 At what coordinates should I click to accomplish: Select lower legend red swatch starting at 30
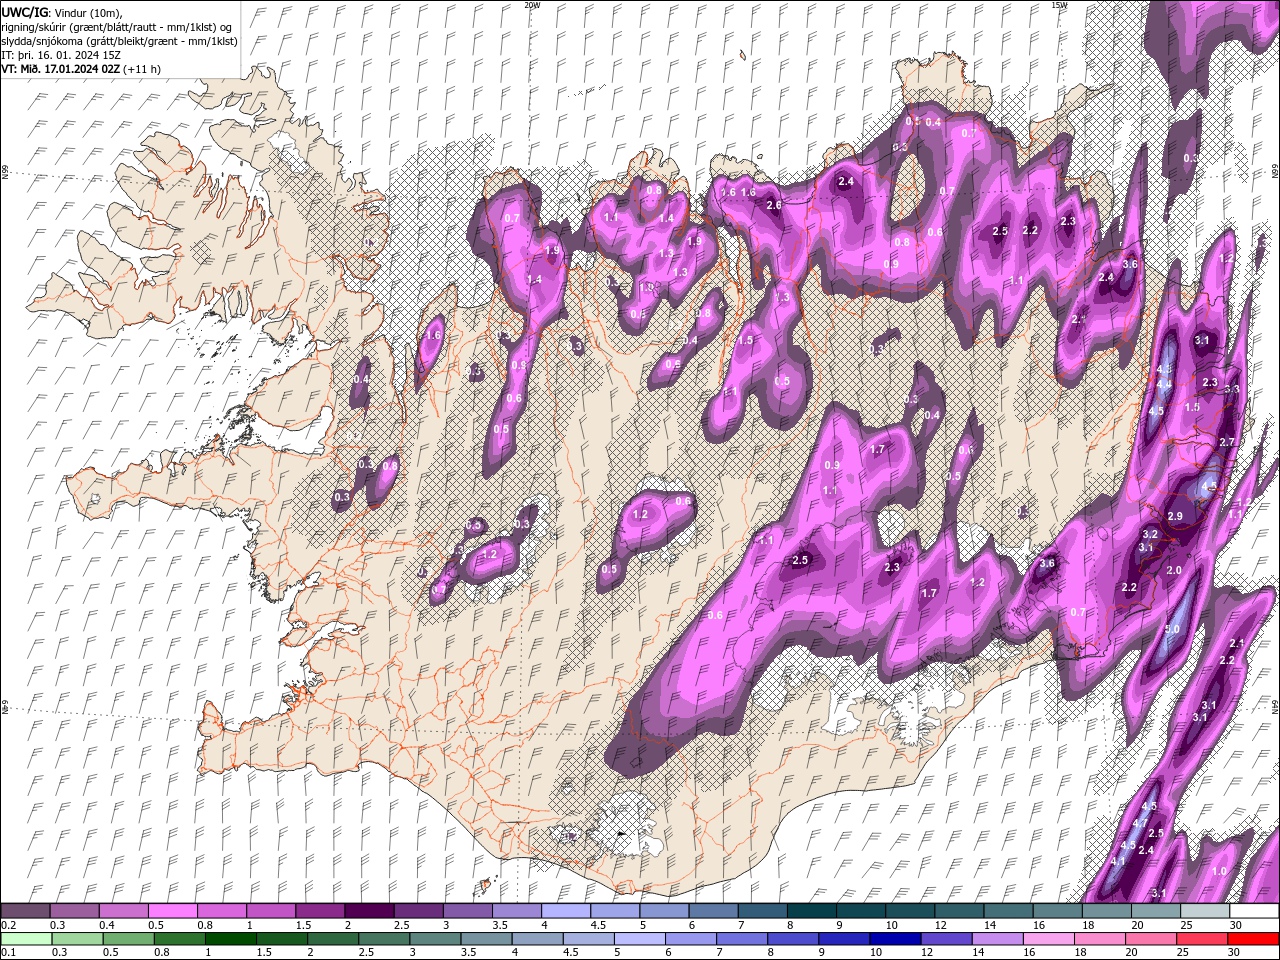click(x=1254, y=939)
